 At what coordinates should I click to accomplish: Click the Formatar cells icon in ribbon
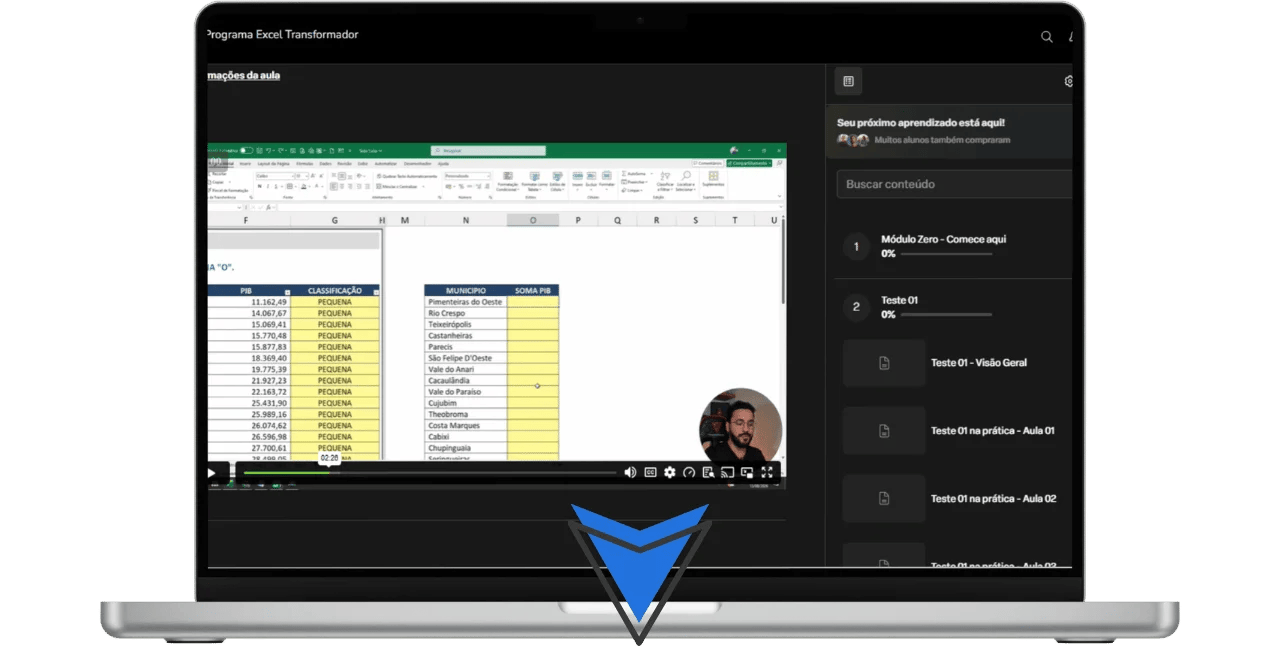click(607, 180)
